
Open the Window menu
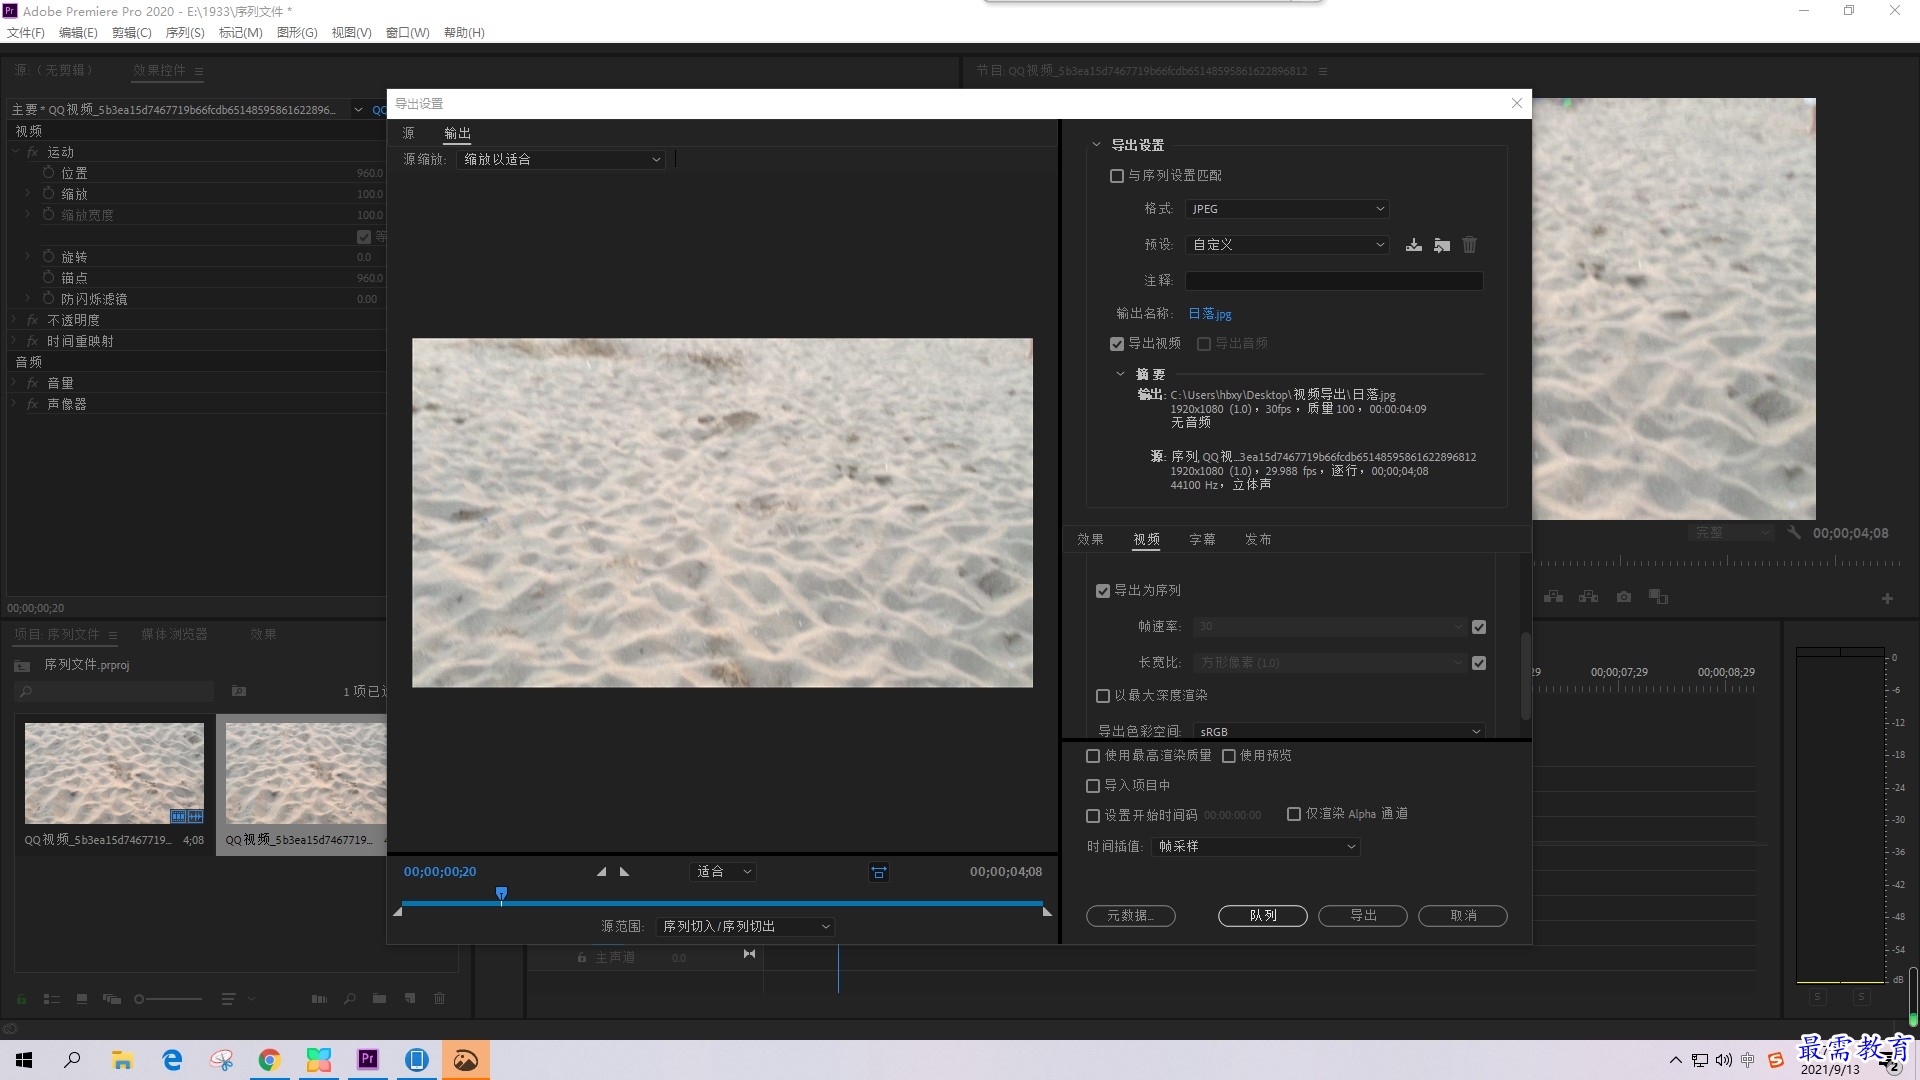(x=407, y=33)
